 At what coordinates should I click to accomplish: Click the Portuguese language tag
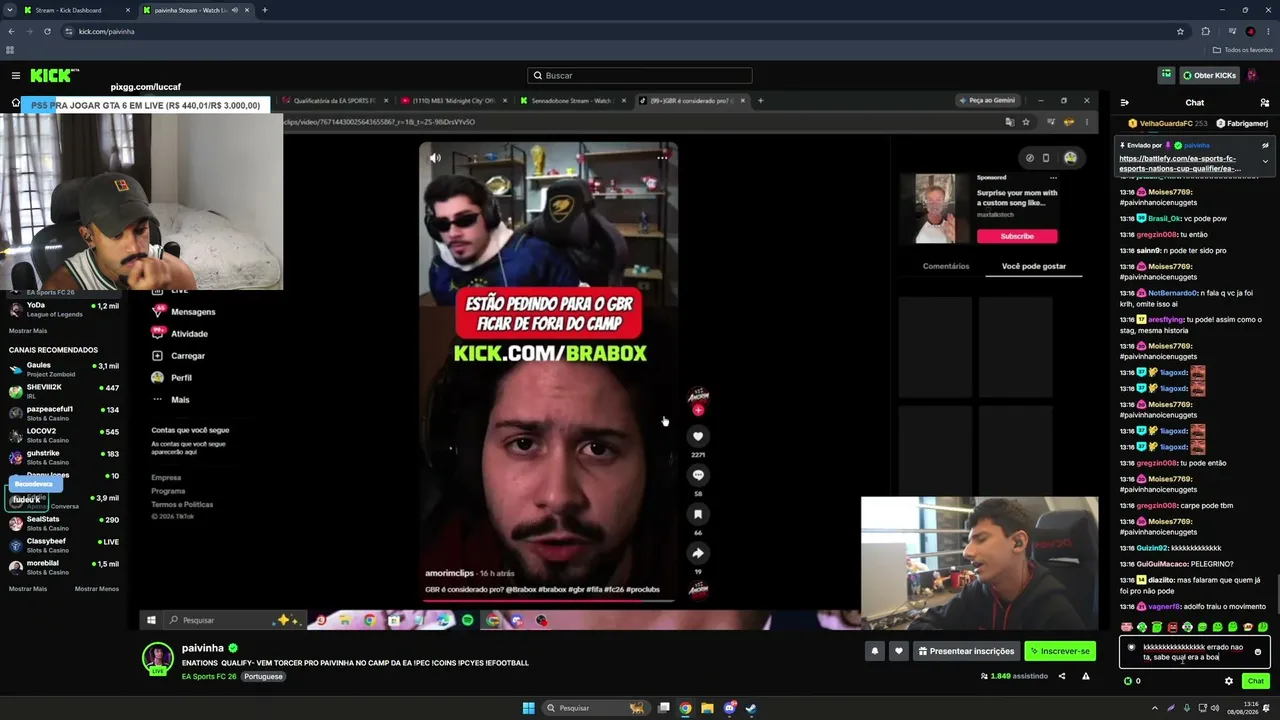(x=263, y=676)
